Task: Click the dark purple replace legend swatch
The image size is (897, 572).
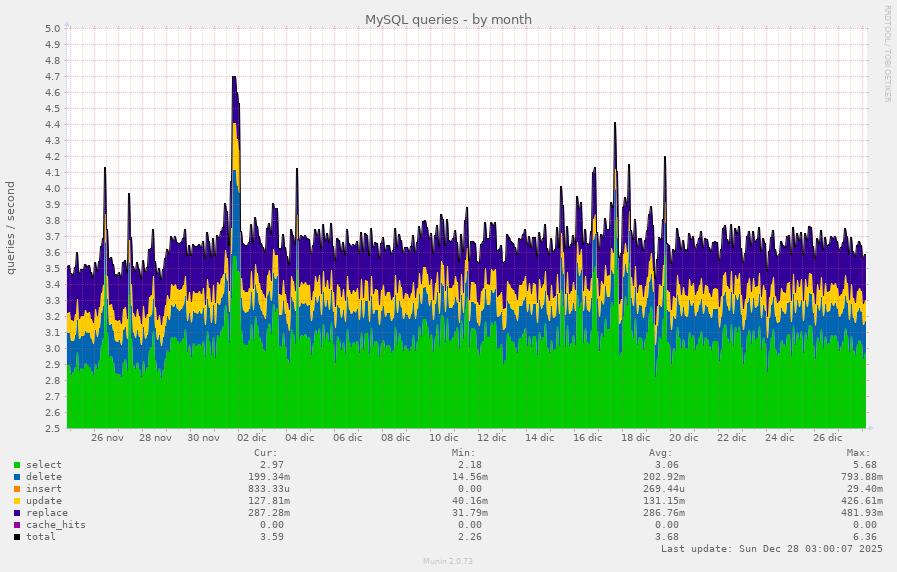Action: point(17,513)
